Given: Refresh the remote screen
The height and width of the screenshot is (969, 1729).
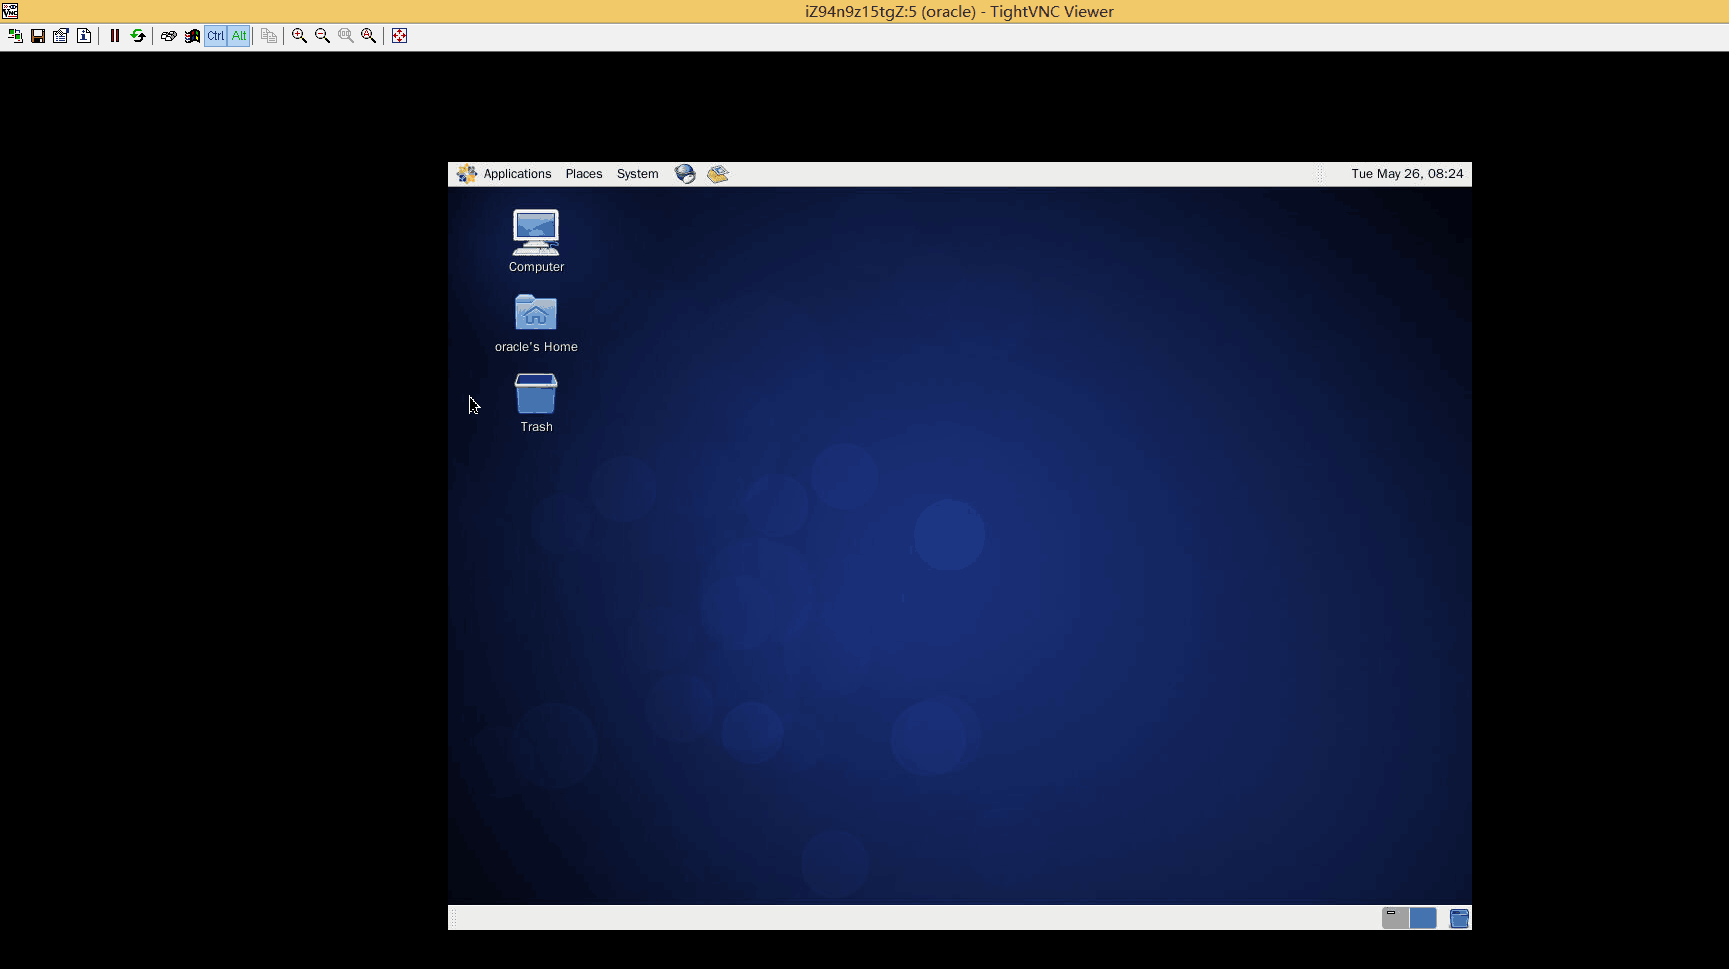Looking at the screenshot, I should (138, 36).
